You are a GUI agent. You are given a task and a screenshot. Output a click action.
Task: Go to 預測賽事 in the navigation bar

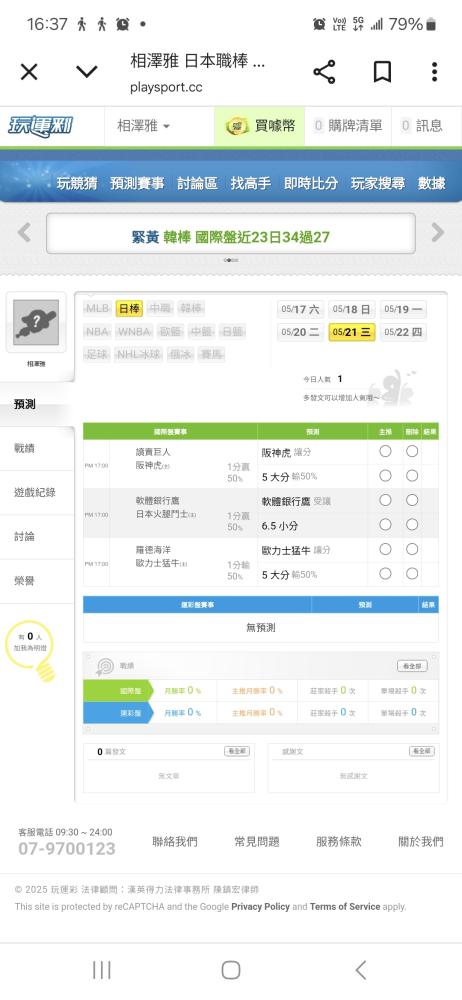tap(137, 184)
